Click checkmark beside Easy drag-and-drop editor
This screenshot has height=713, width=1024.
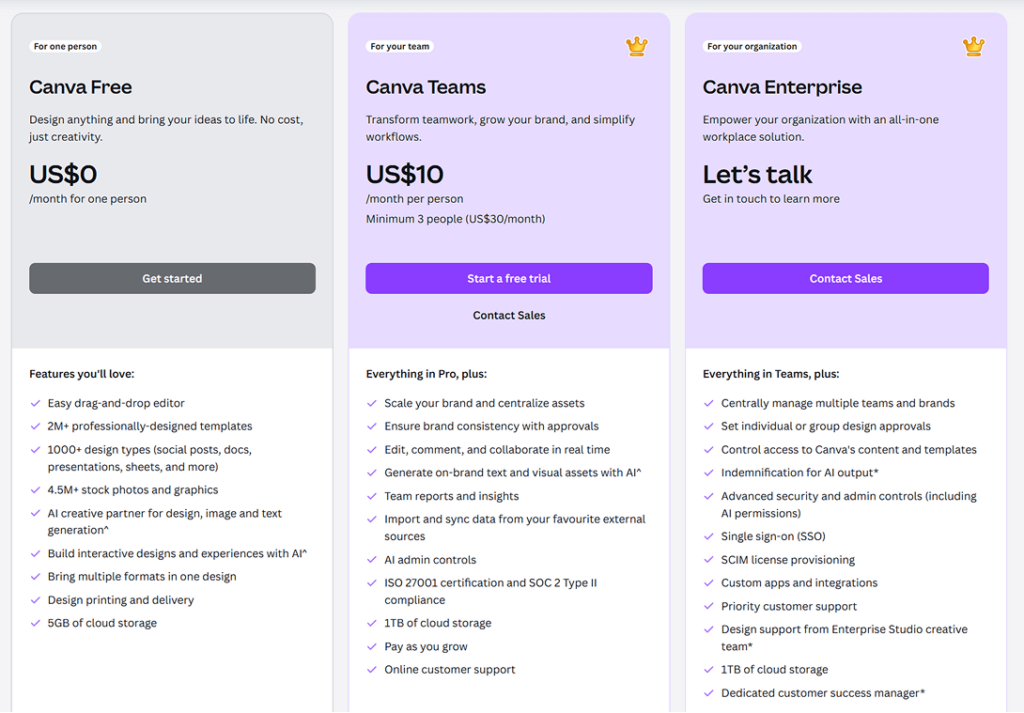coord(36,403)
